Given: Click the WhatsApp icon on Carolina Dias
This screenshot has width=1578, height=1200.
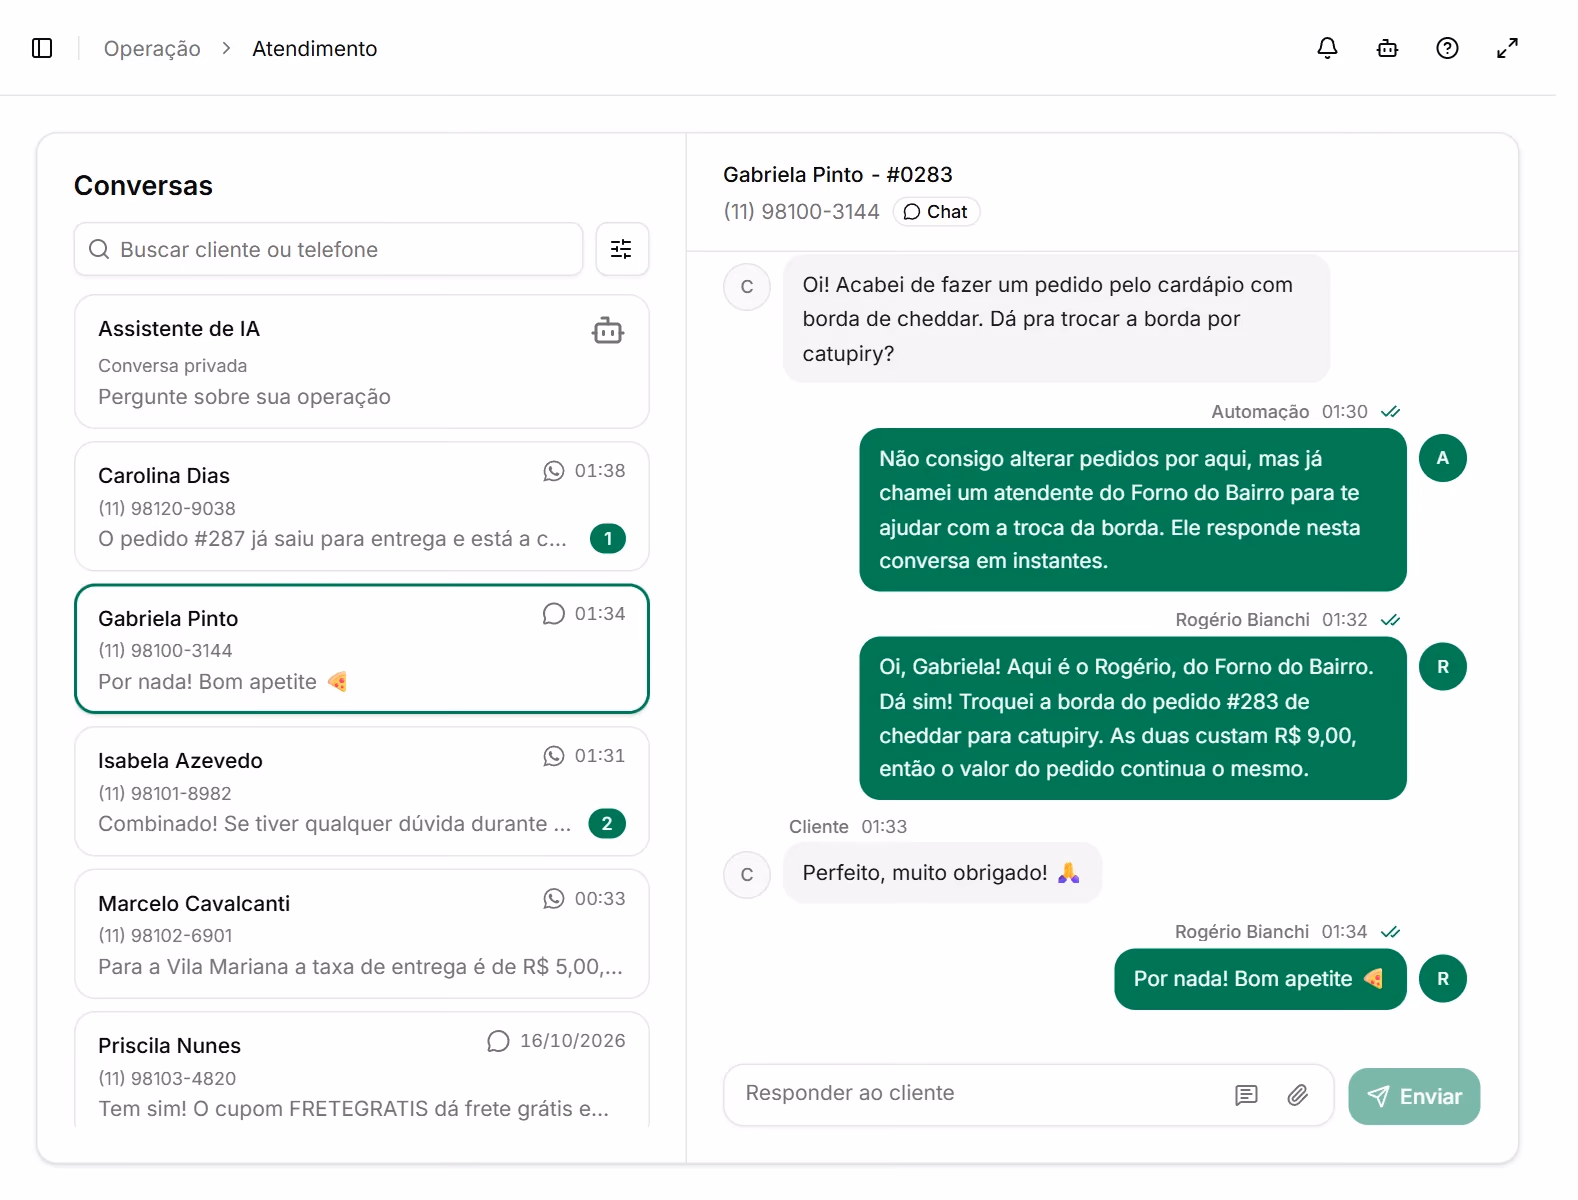Looking at the screenshot, I should click(554, 471).
